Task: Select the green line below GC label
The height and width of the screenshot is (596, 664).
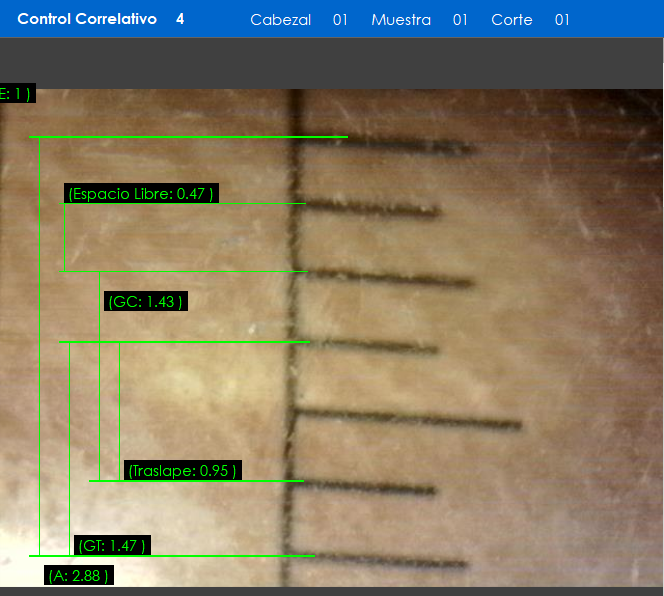Action: [x=185, y=342]
